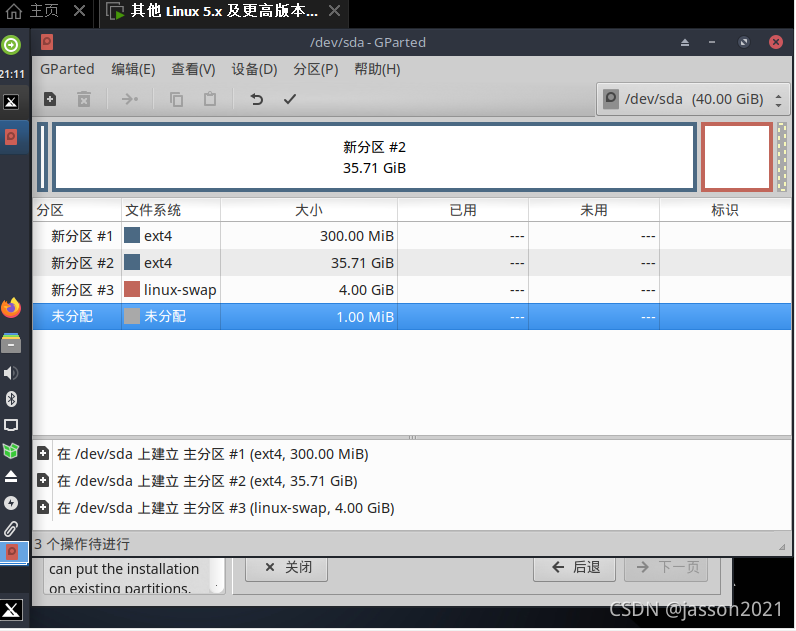796x631 pixels.
Task: Click the 已用 column header
Action: tap(463, 210)
